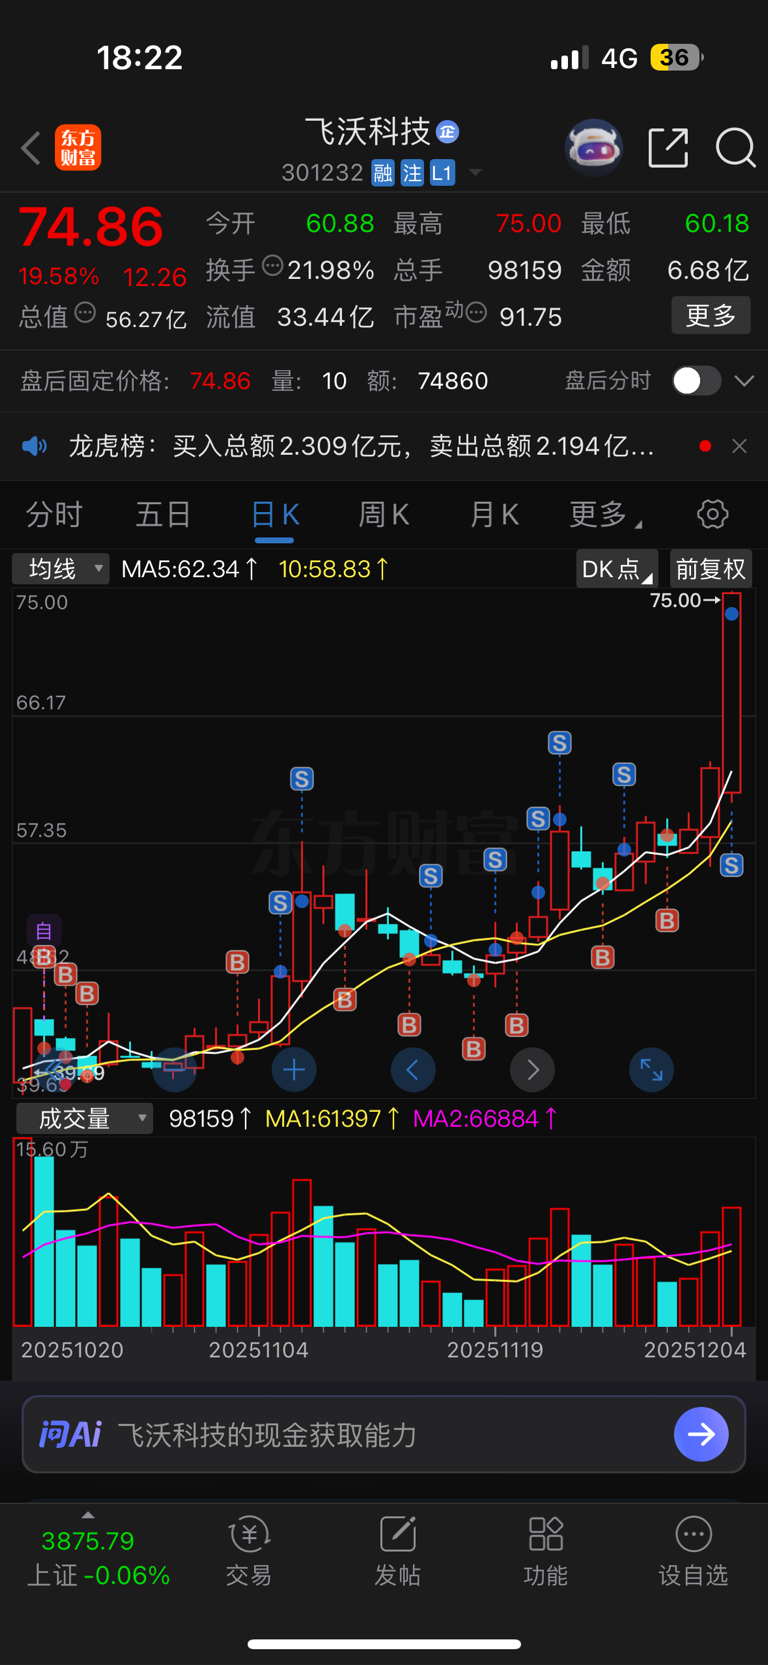Image resolution: width=769 pixels, height=1665 pixels.
Task: Open stock code dropdown arrow
Action: (x=475, y=173)
